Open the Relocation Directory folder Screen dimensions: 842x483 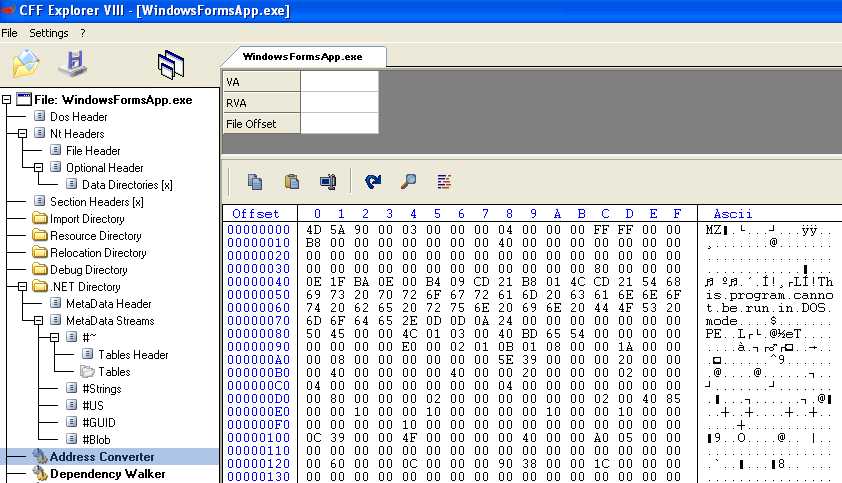(98, 253)
